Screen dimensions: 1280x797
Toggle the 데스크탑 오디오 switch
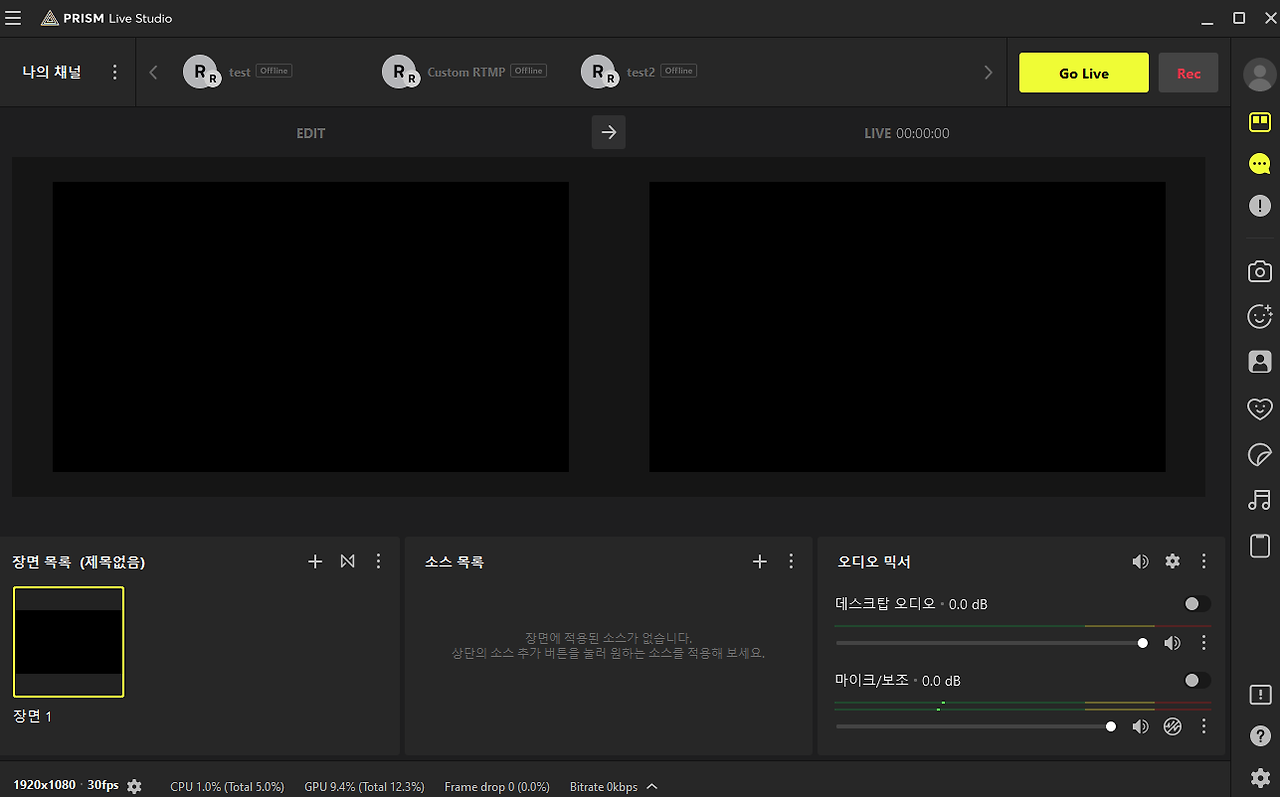(1197, 604)
